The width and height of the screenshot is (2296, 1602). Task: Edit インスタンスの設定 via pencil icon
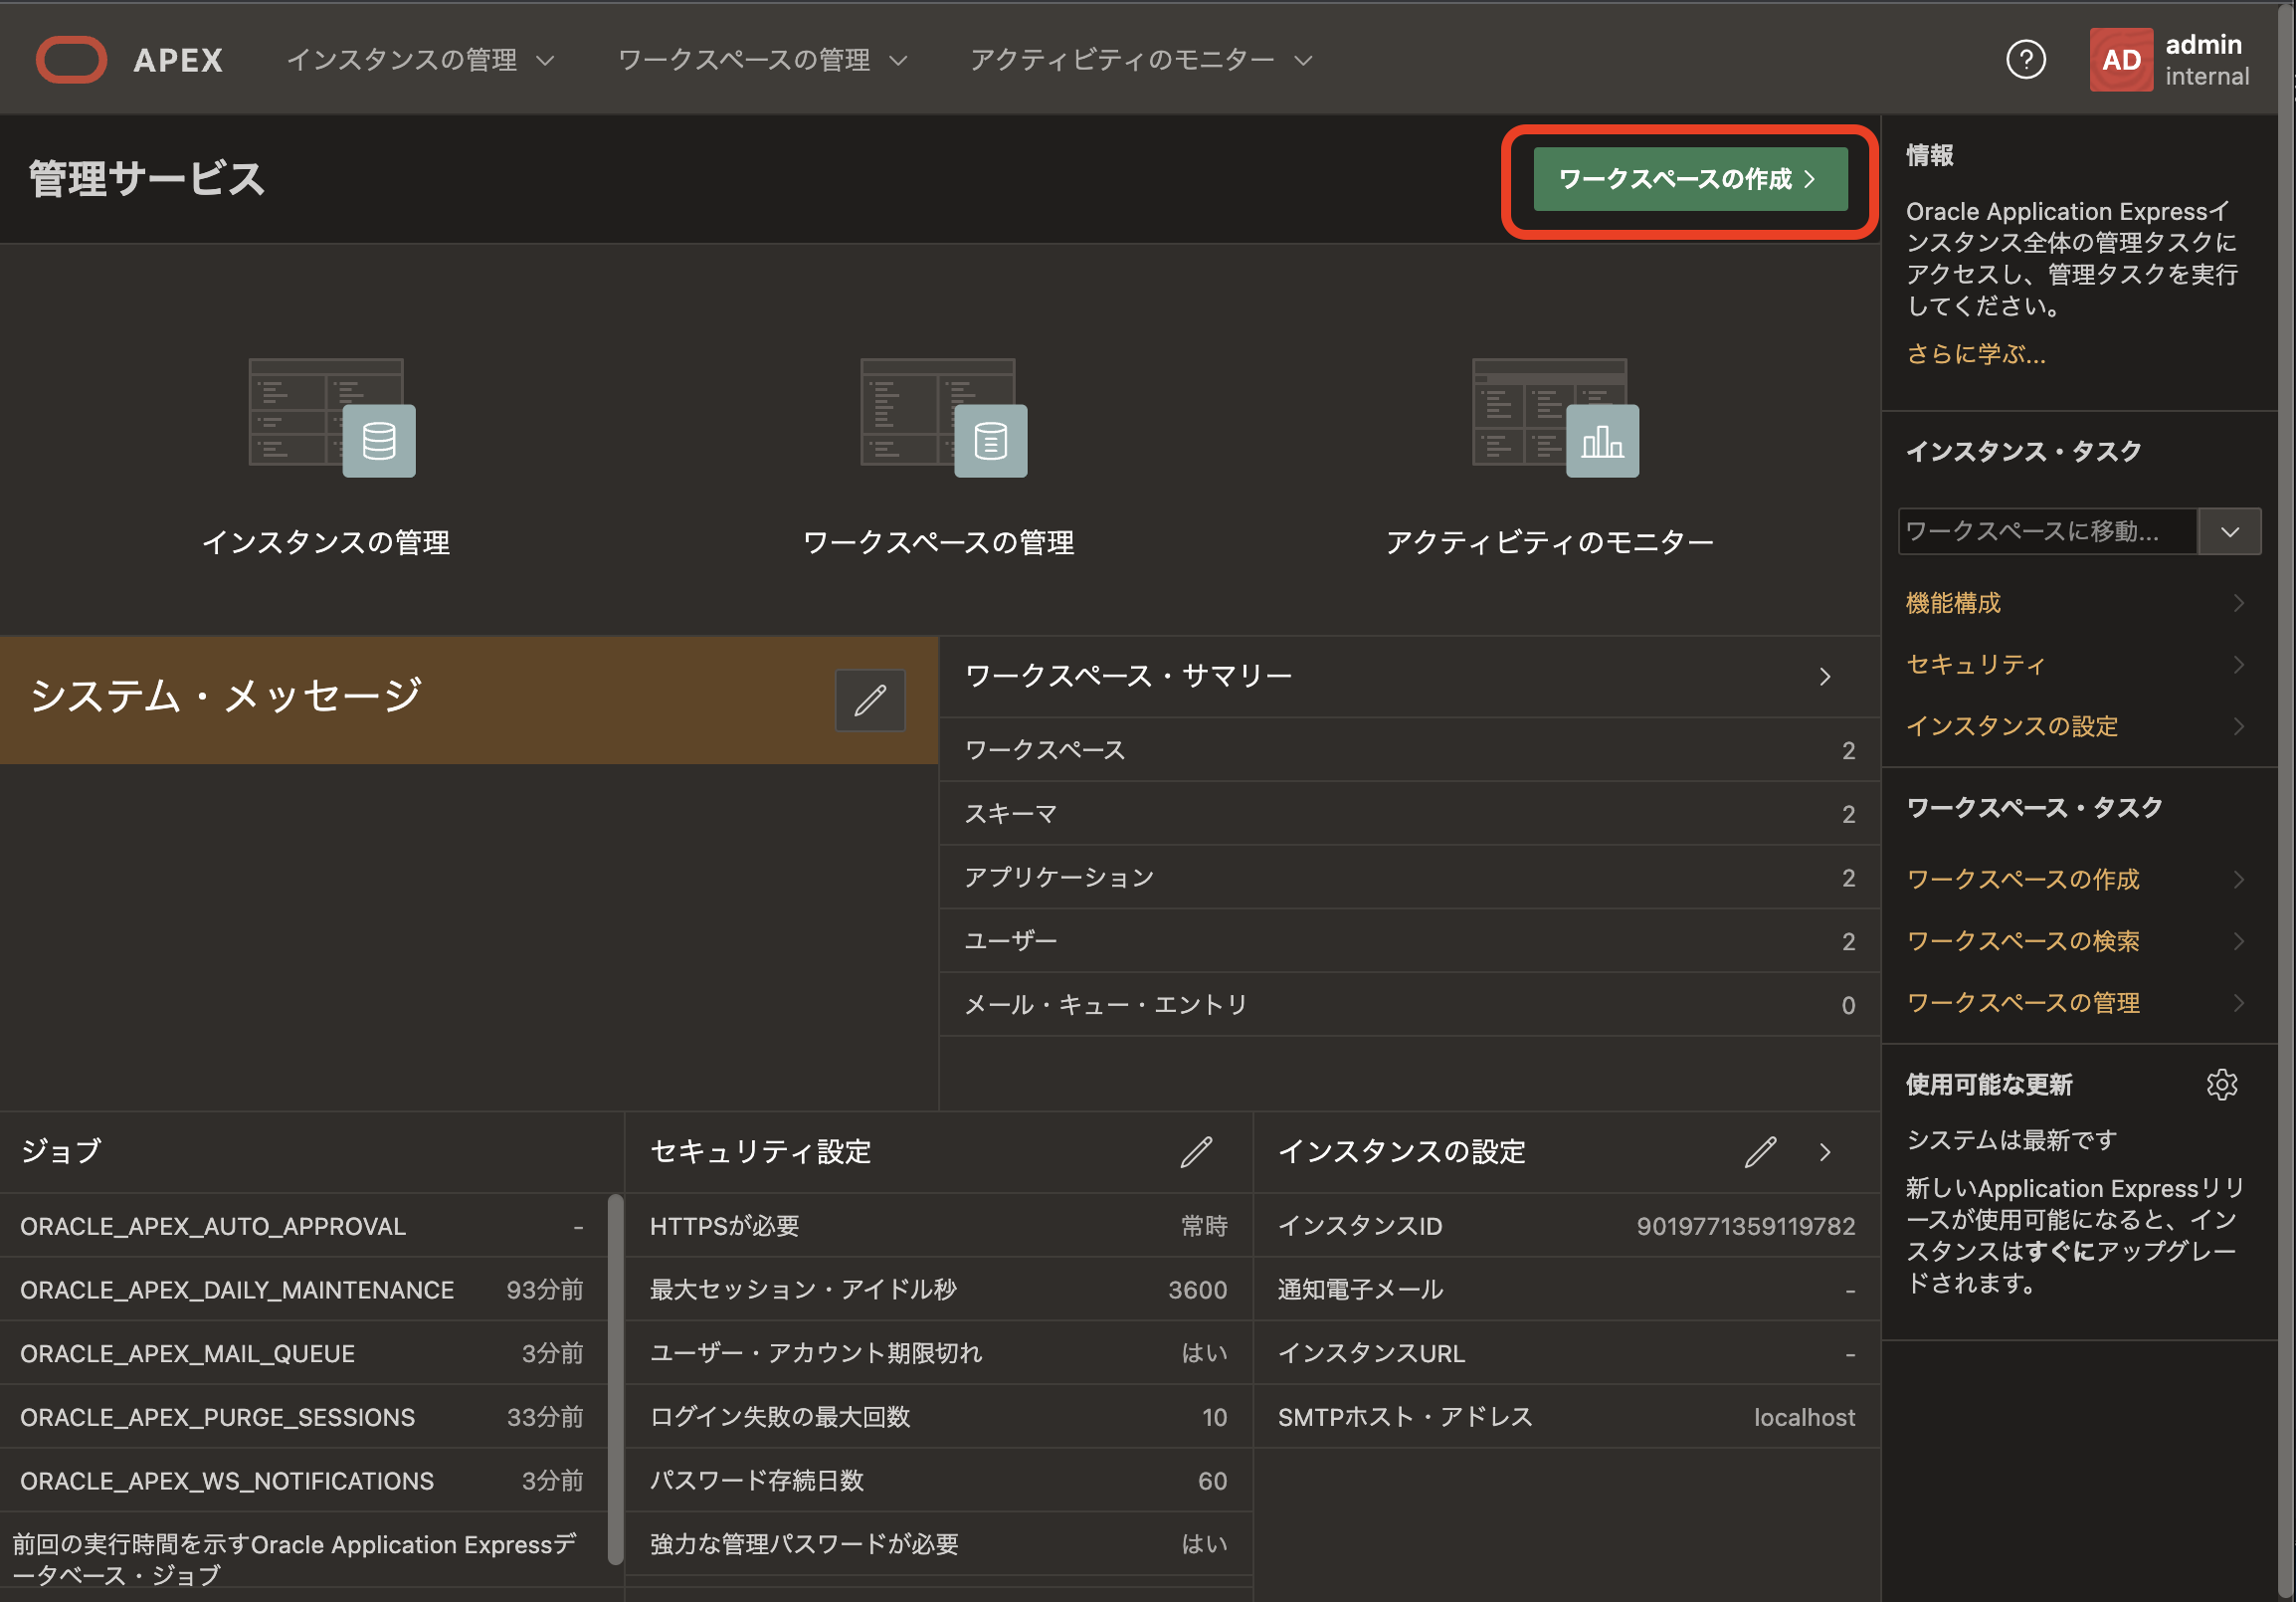click(x=1759, y=1152)
